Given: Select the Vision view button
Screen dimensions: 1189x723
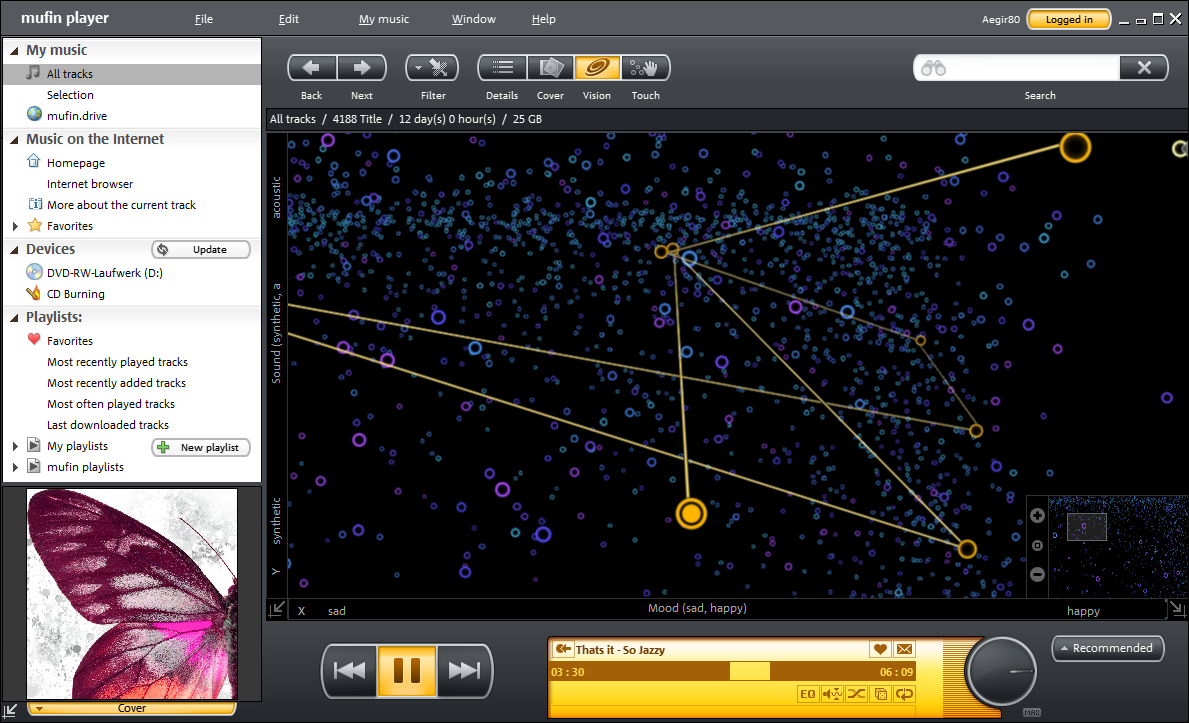Looking at the screenshot, I should (597, 68).
